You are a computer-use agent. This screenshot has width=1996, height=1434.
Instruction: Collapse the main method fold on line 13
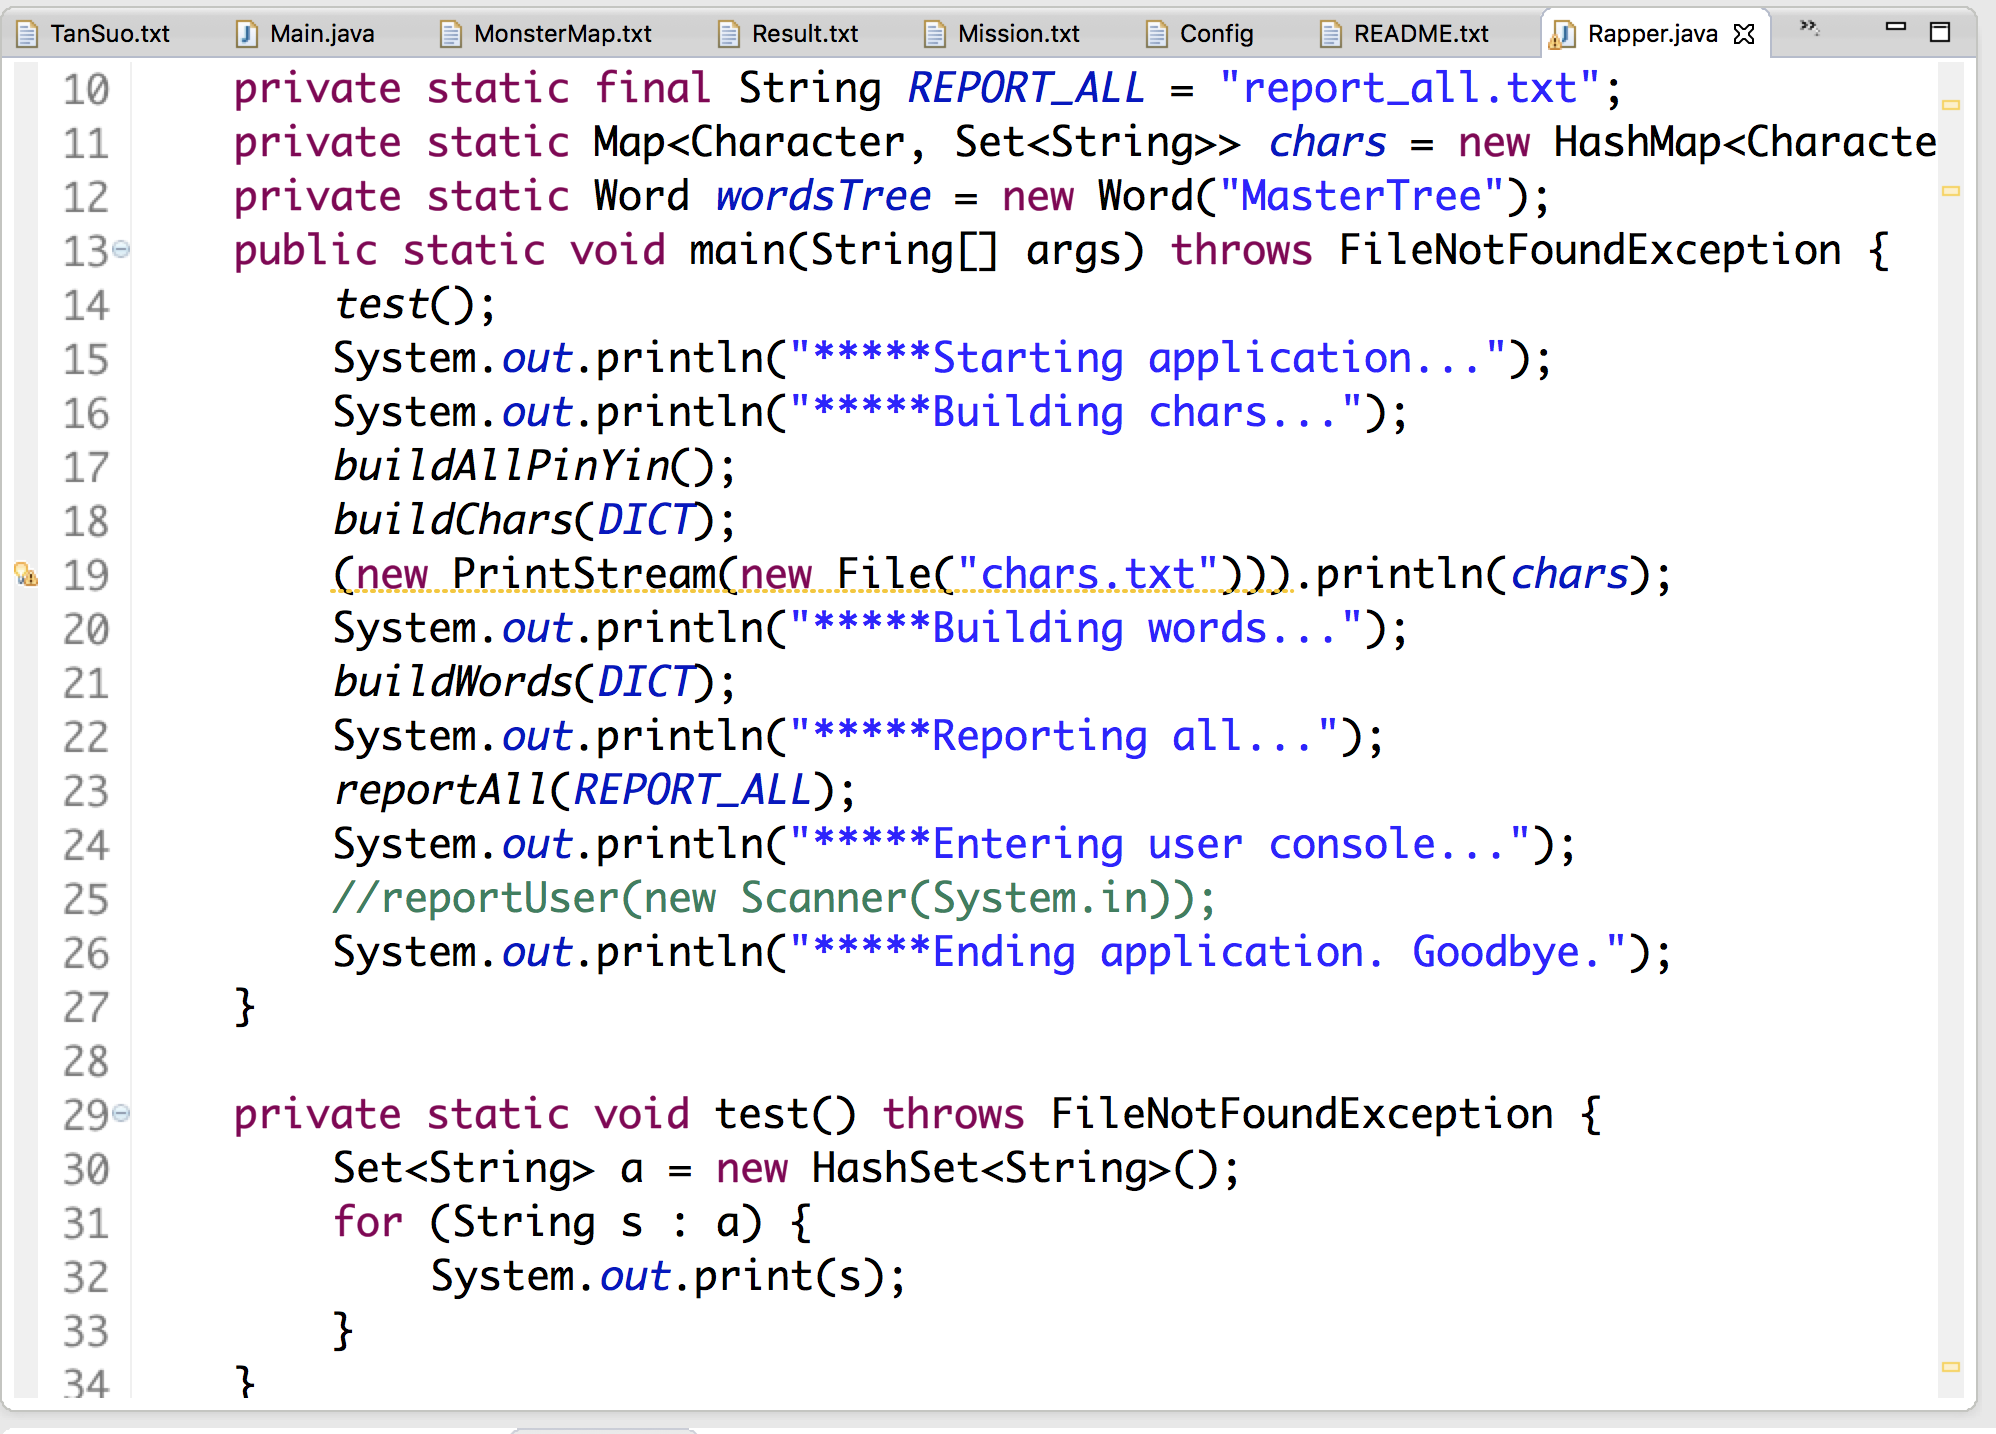click(121, 249)
